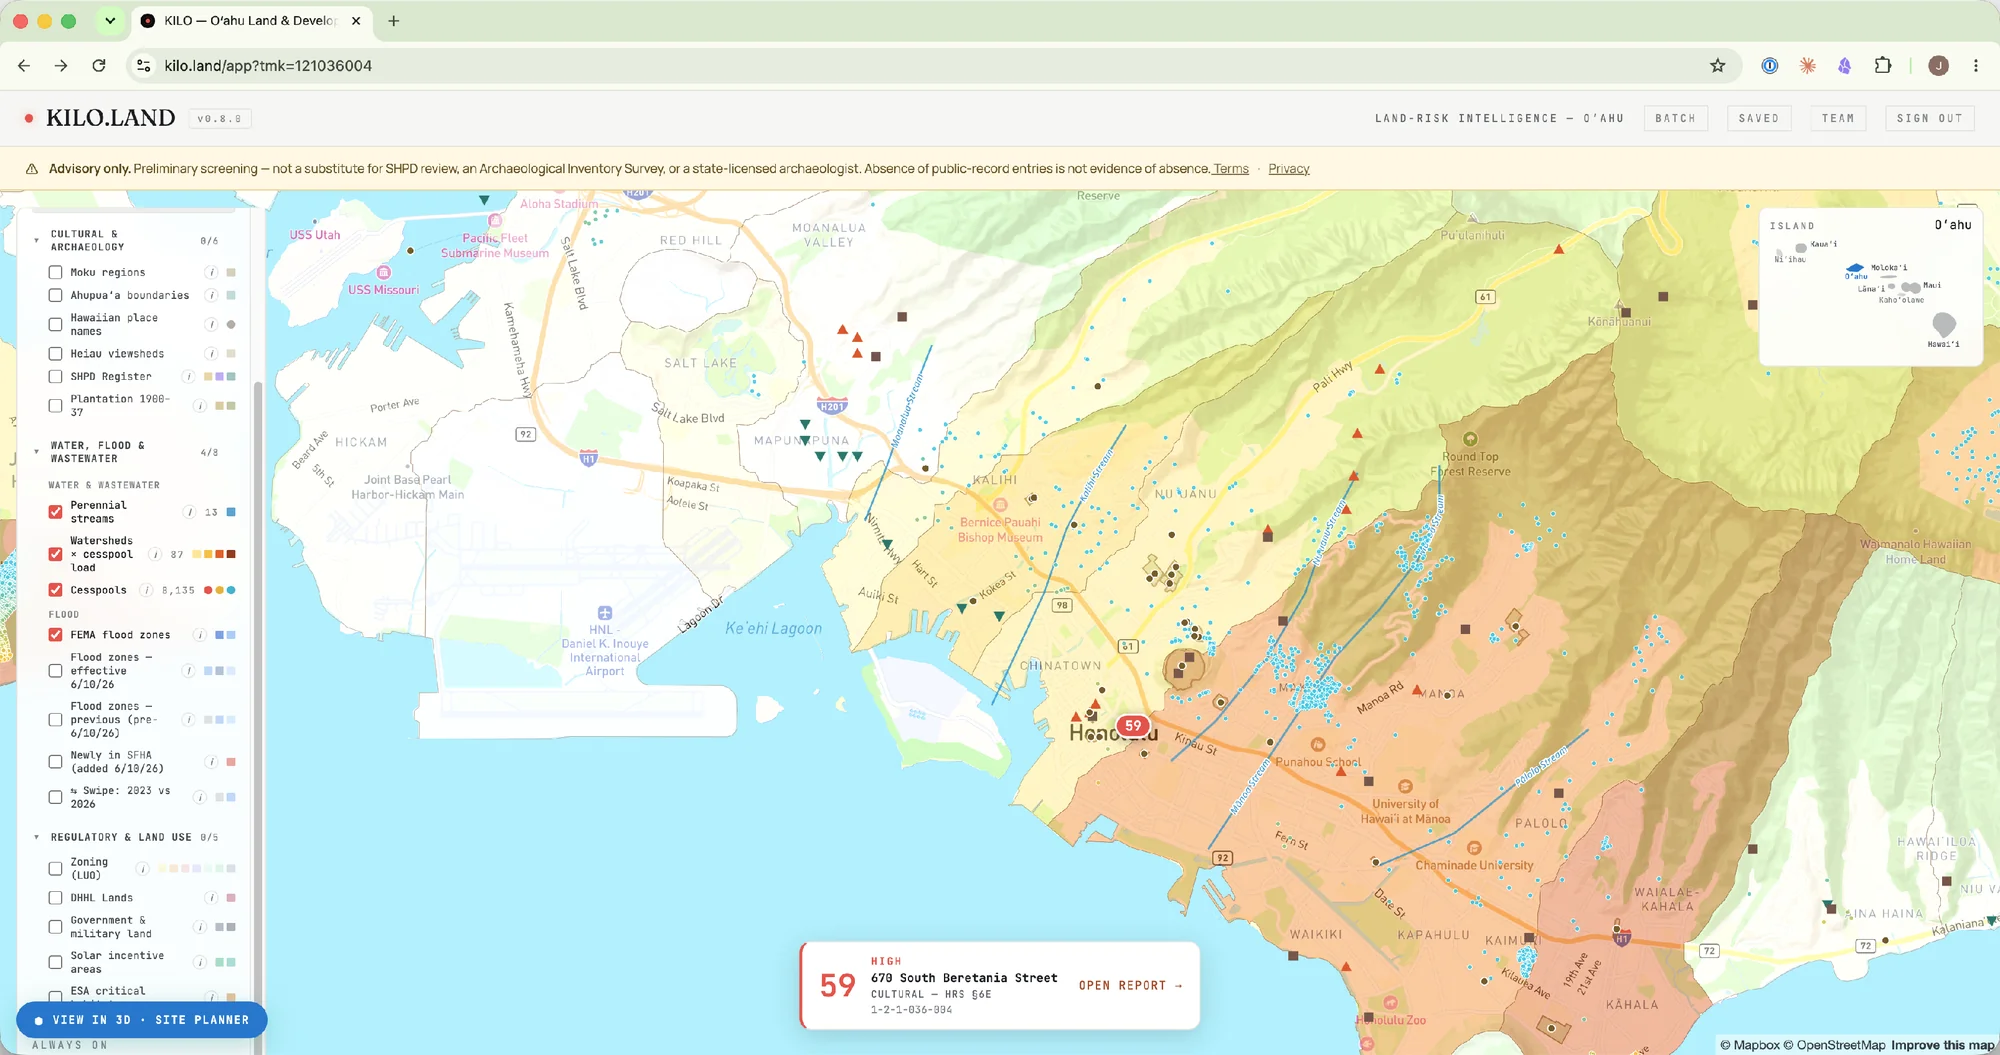Close the KILO browser tab
This screenshot has height=1055, width=2000.
(356, 21)
